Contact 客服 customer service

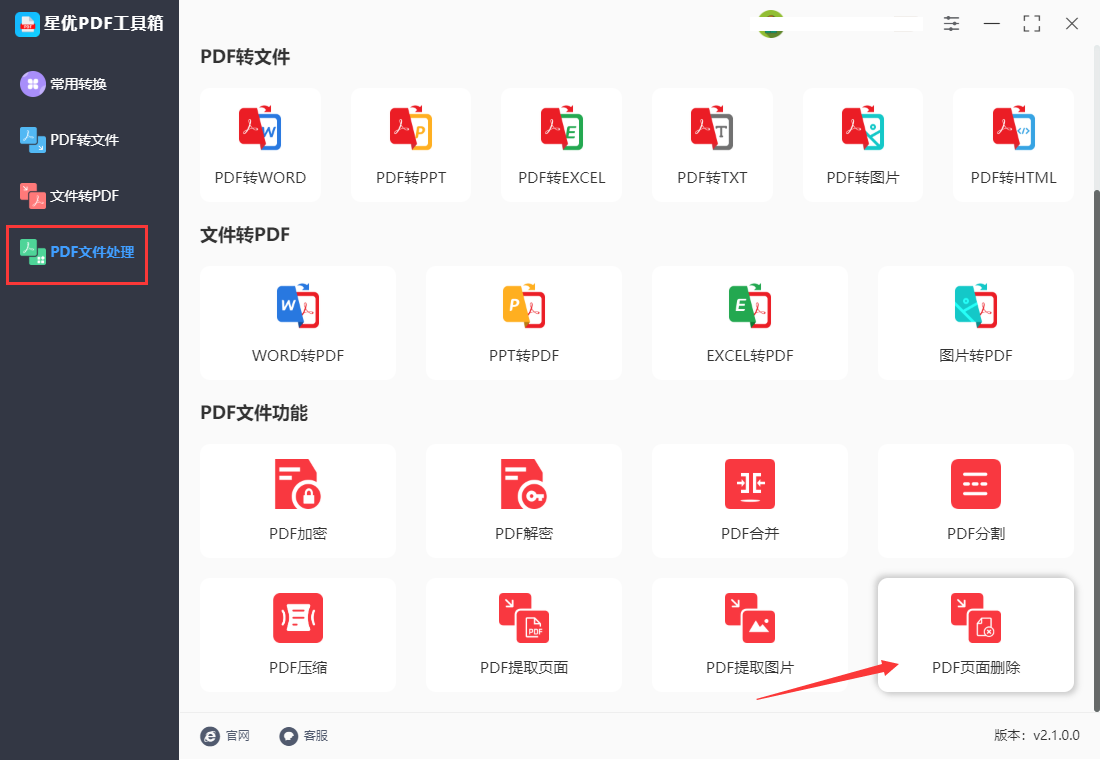[x=304, y=735]
